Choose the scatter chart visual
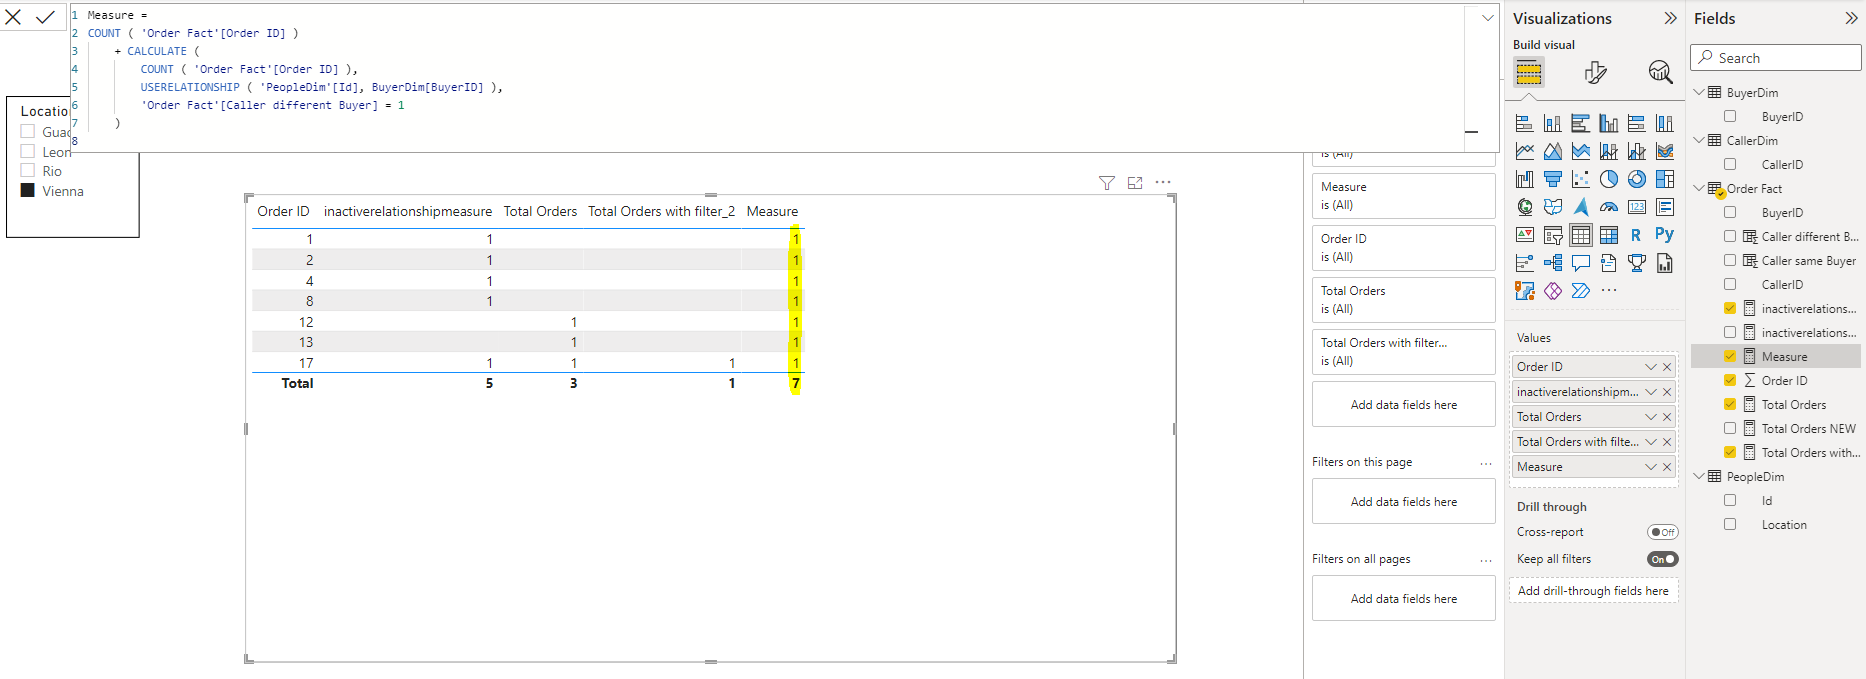 [1581, 179]
